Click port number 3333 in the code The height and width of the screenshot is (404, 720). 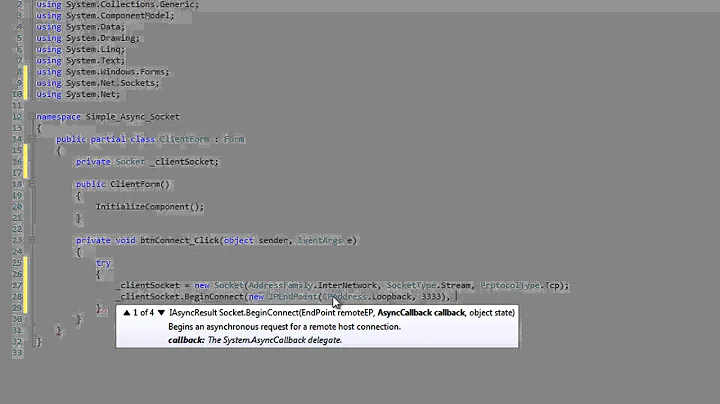(x=431, y=297)
